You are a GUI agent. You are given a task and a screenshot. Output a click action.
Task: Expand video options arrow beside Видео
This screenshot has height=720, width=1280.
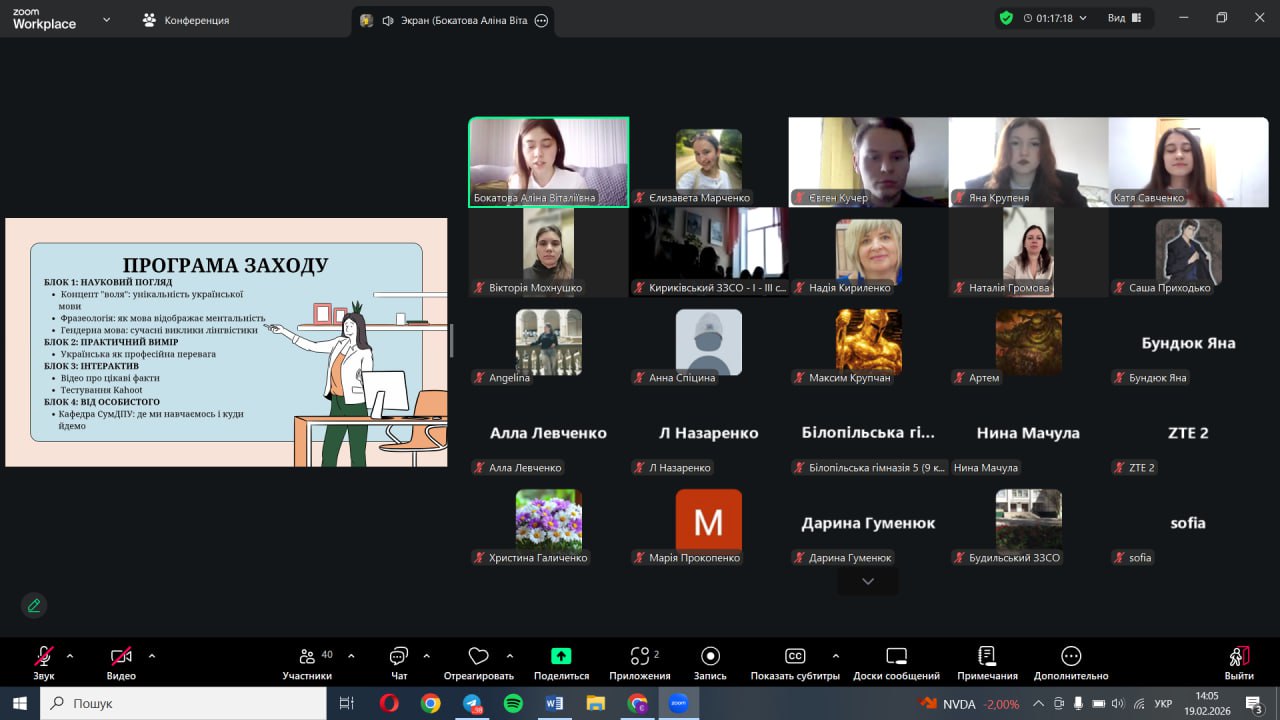click(x=152, y=656)
